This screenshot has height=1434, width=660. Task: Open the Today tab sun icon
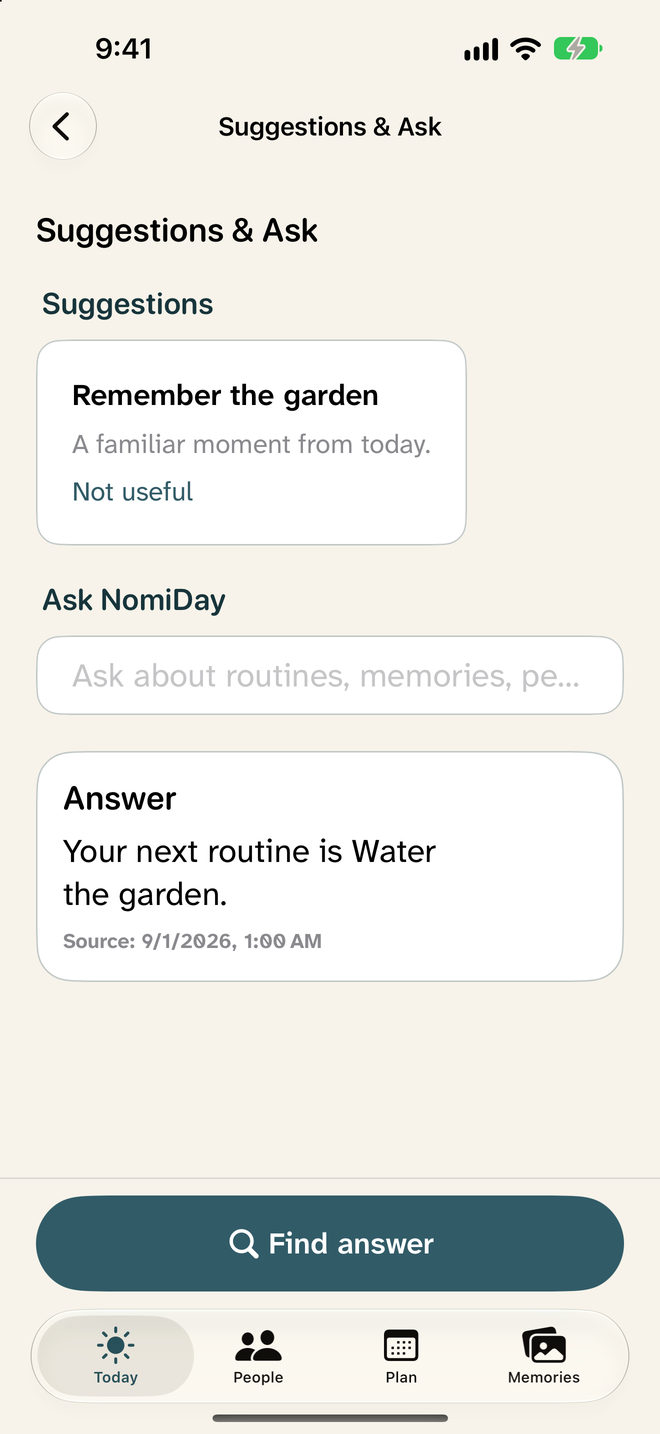[x=116, y=1346]
